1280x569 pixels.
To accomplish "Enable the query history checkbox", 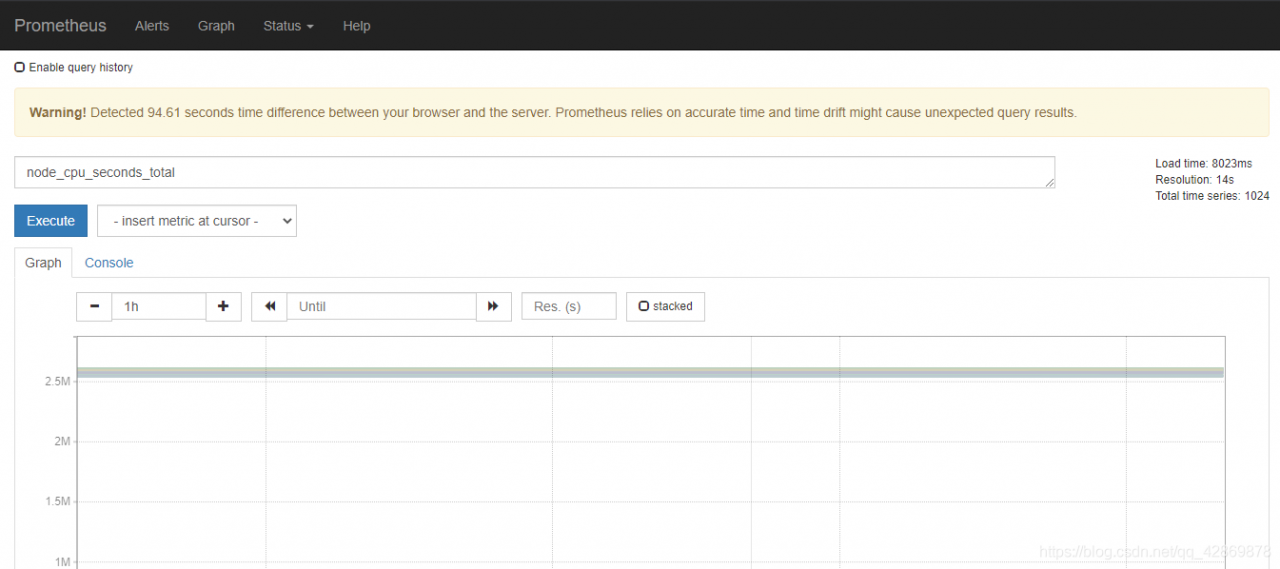I will [20, 67].
